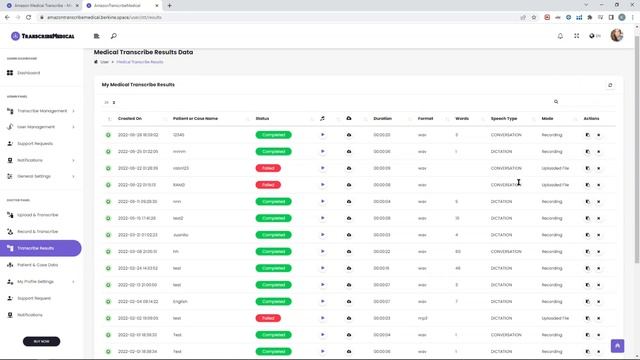Screen dimensions: 640x360
Task: Open the header search icon
Action: tap(113, 36)
